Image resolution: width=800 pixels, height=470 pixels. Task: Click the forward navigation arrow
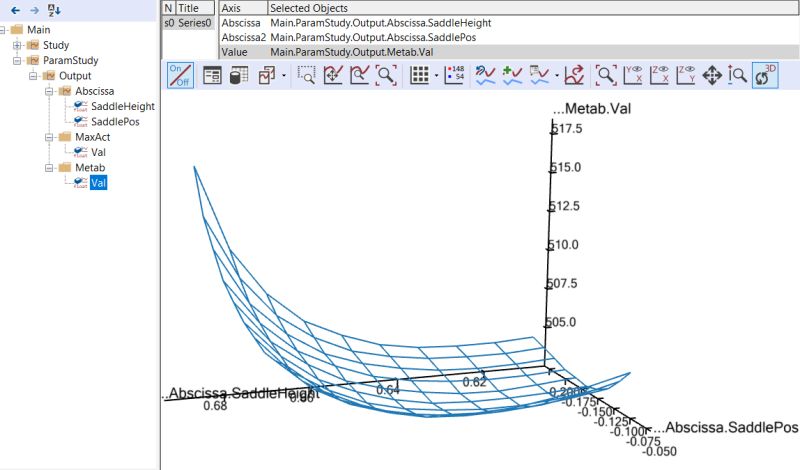[34, 10]
